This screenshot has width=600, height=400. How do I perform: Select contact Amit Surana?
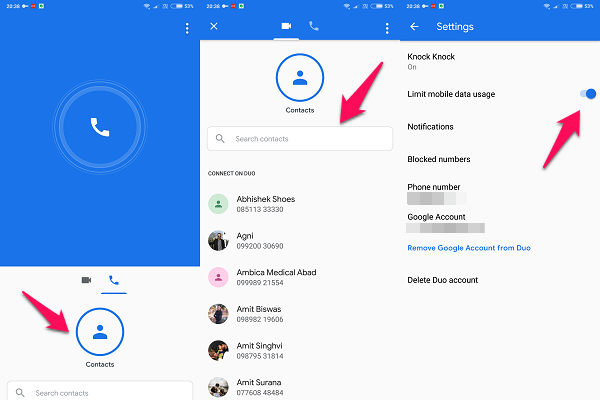[x=300, y=387]
